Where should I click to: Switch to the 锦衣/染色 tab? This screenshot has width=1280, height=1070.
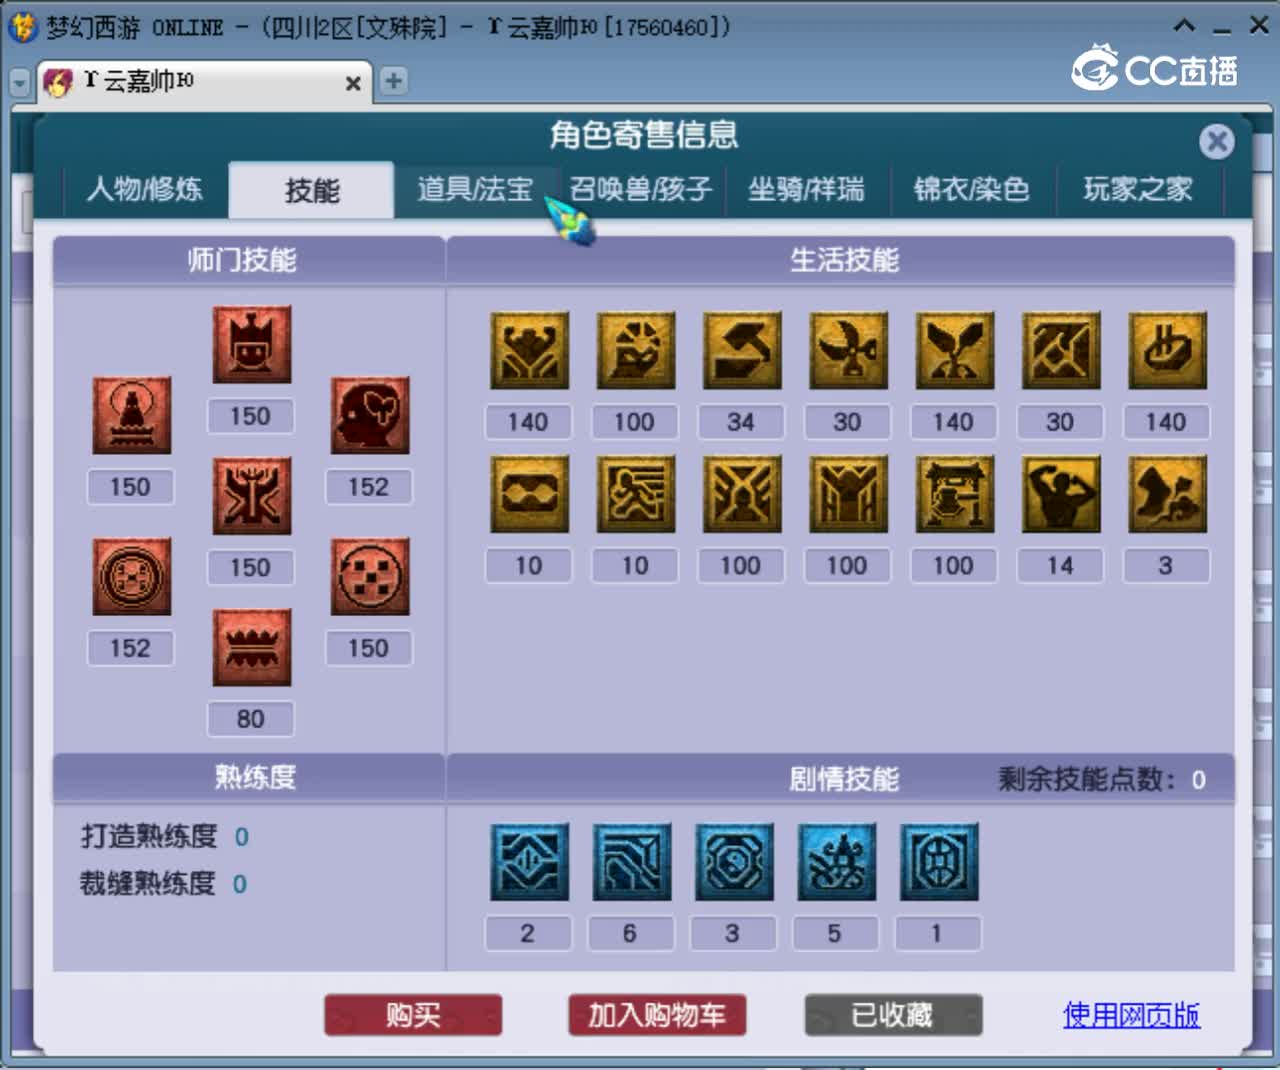point(971,189)
